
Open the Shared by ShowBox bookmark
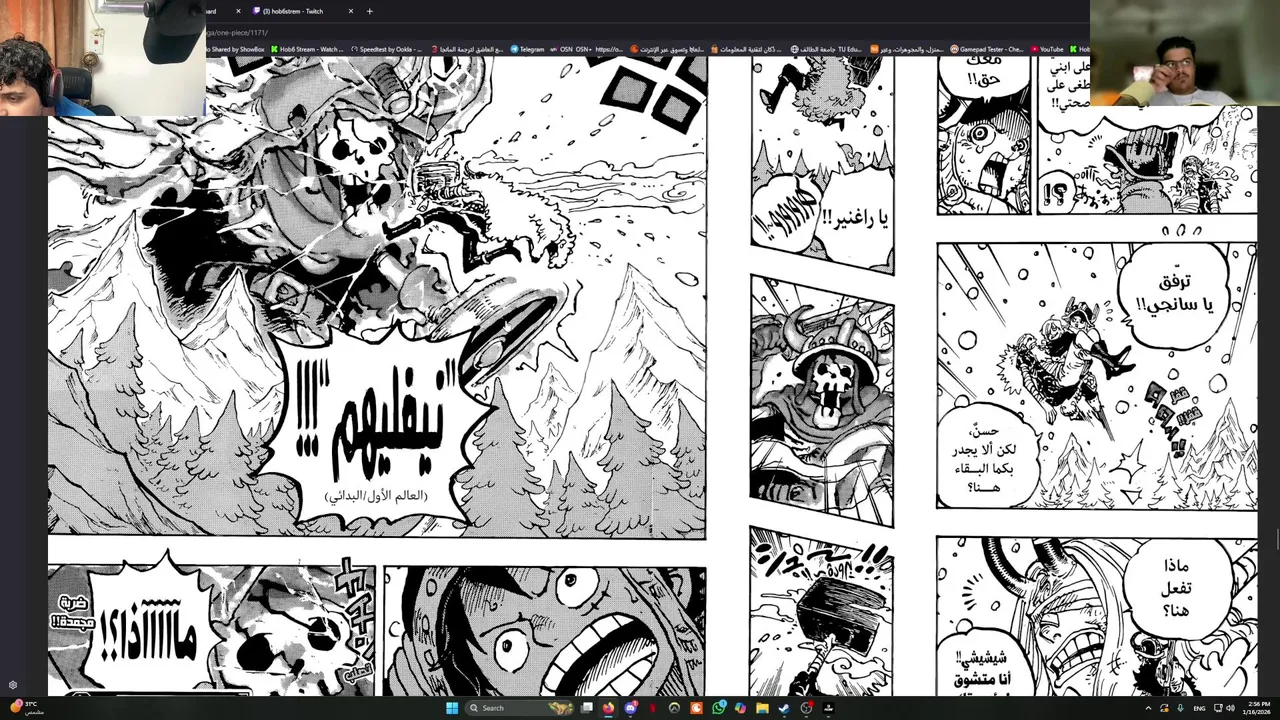(x=236, y=49)
